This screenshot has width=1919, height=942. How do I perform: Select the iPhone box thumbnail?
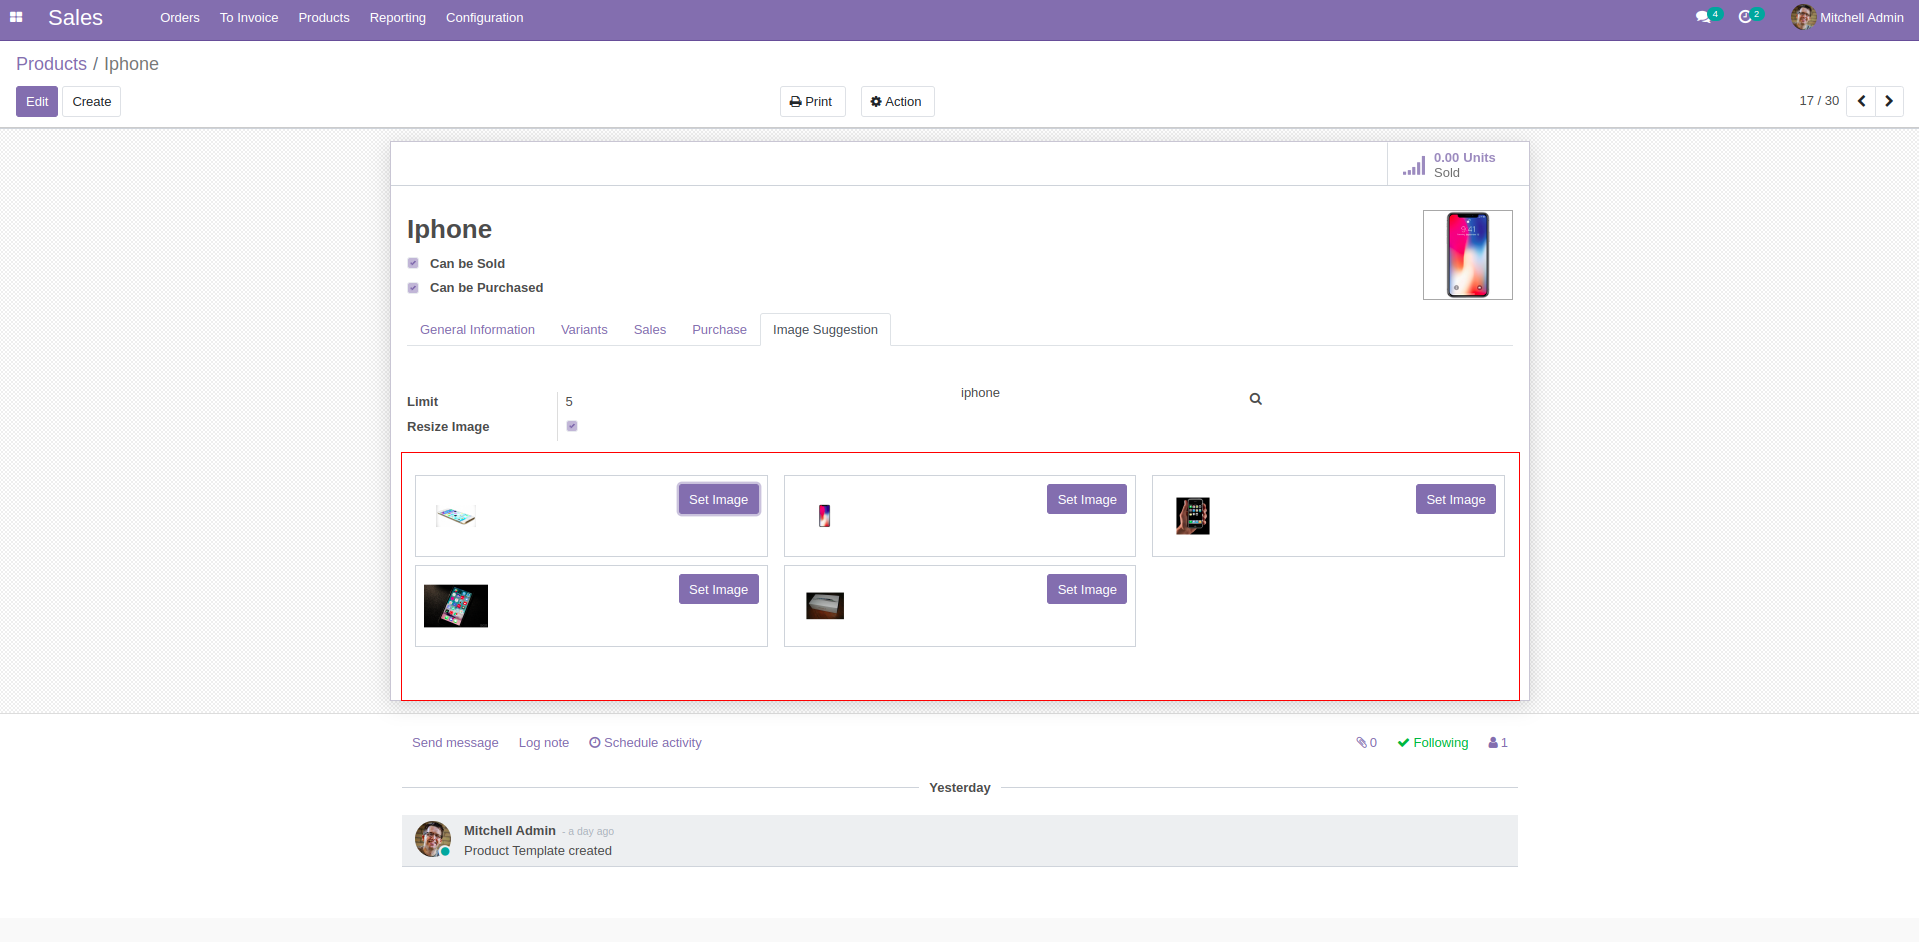pos(825,606)
